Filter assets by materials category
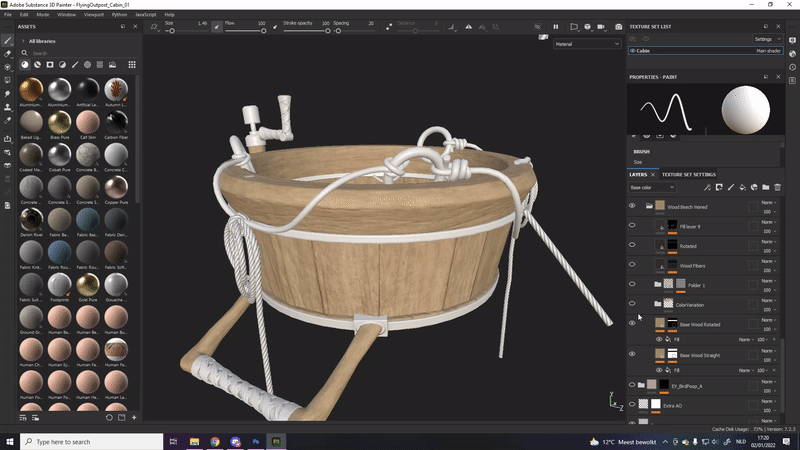This screenshot has height=450, width=800. (24, 65)
